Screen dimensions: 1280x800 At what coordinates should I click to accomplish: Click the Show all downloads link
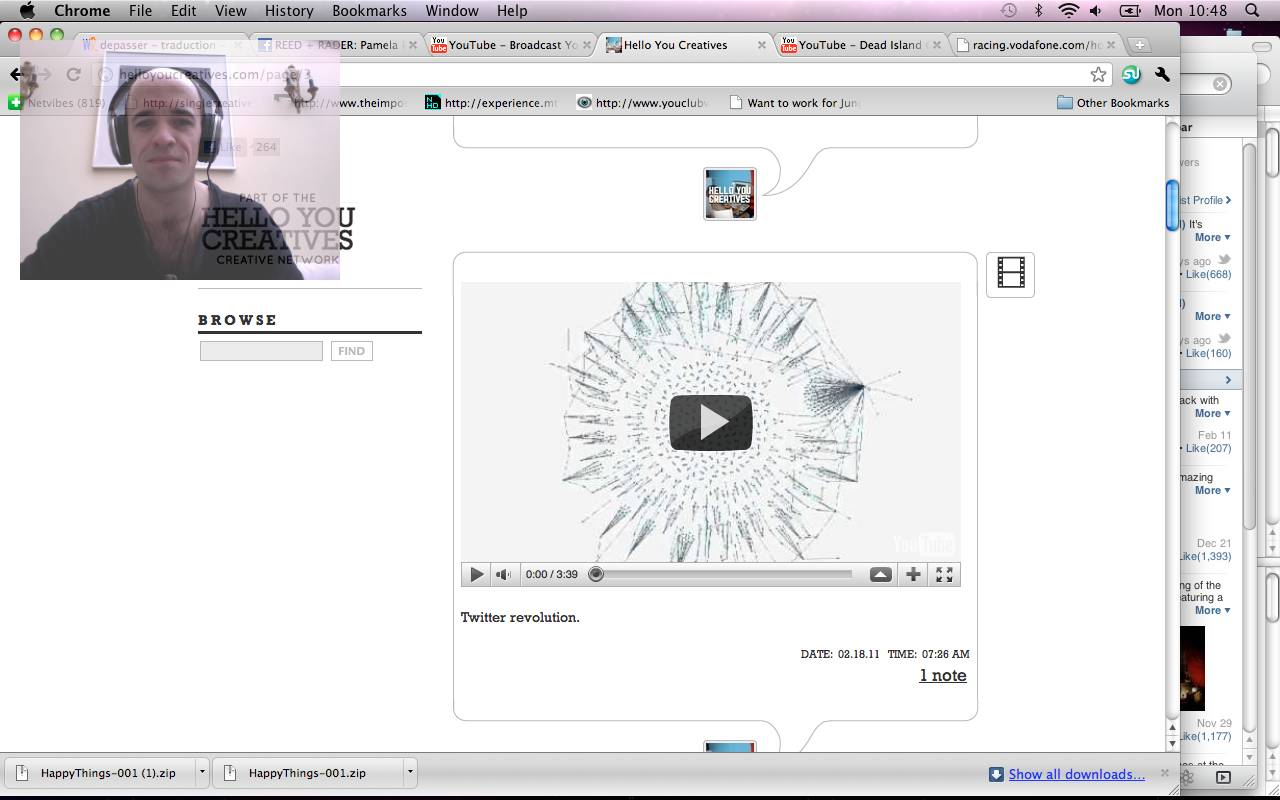click(x=1076, y=774)
